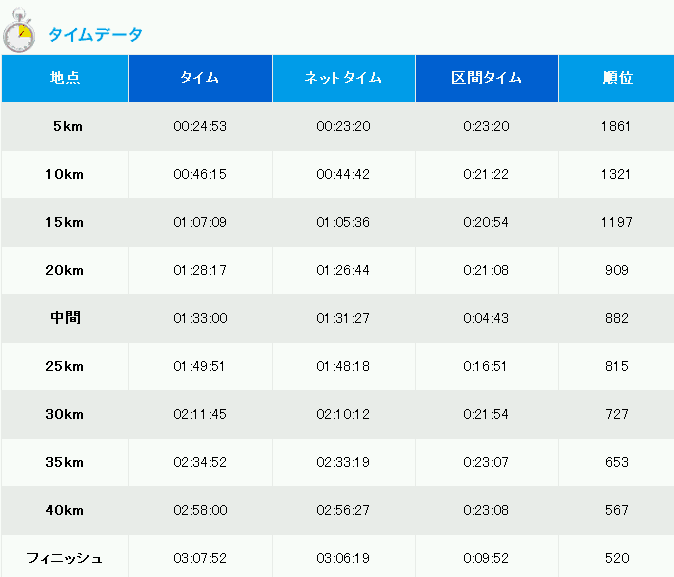
Task: Click the 中間 row label
Action: tap(65, 318)
